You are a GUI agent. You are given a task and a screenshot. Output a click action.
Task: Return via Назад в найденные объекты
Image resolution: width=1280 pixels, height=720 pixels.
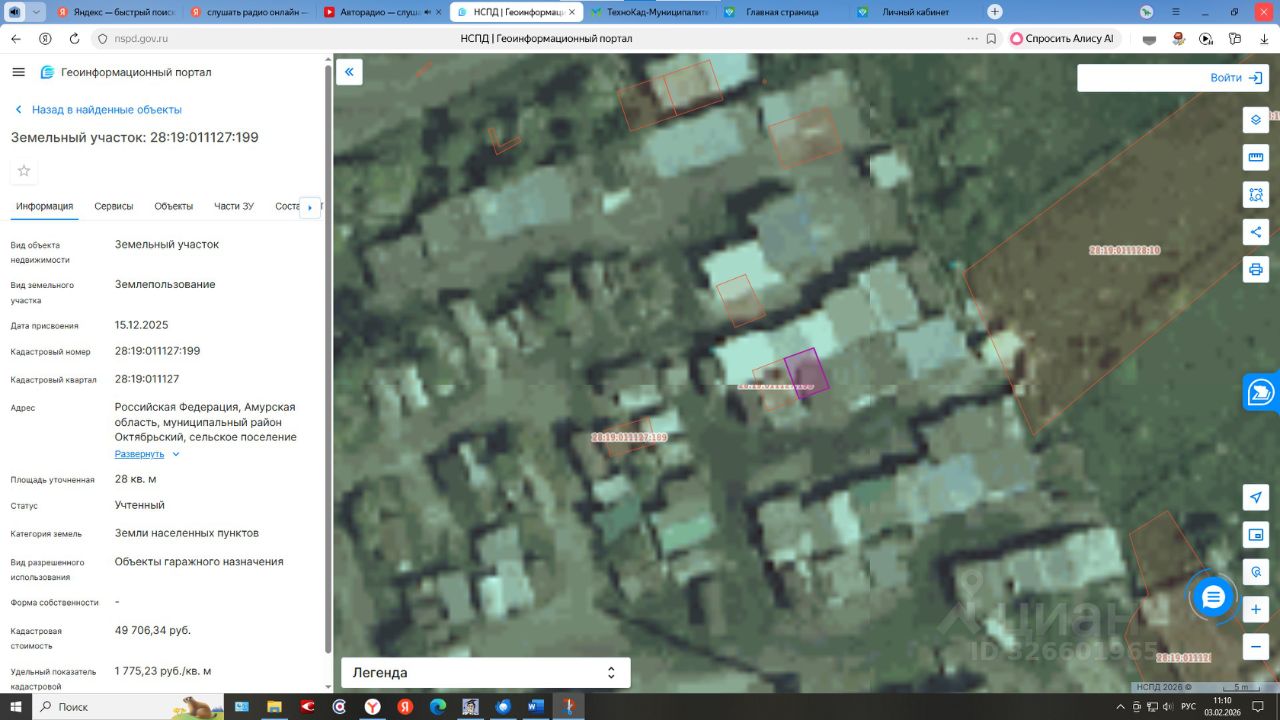(x=98, y=110)
